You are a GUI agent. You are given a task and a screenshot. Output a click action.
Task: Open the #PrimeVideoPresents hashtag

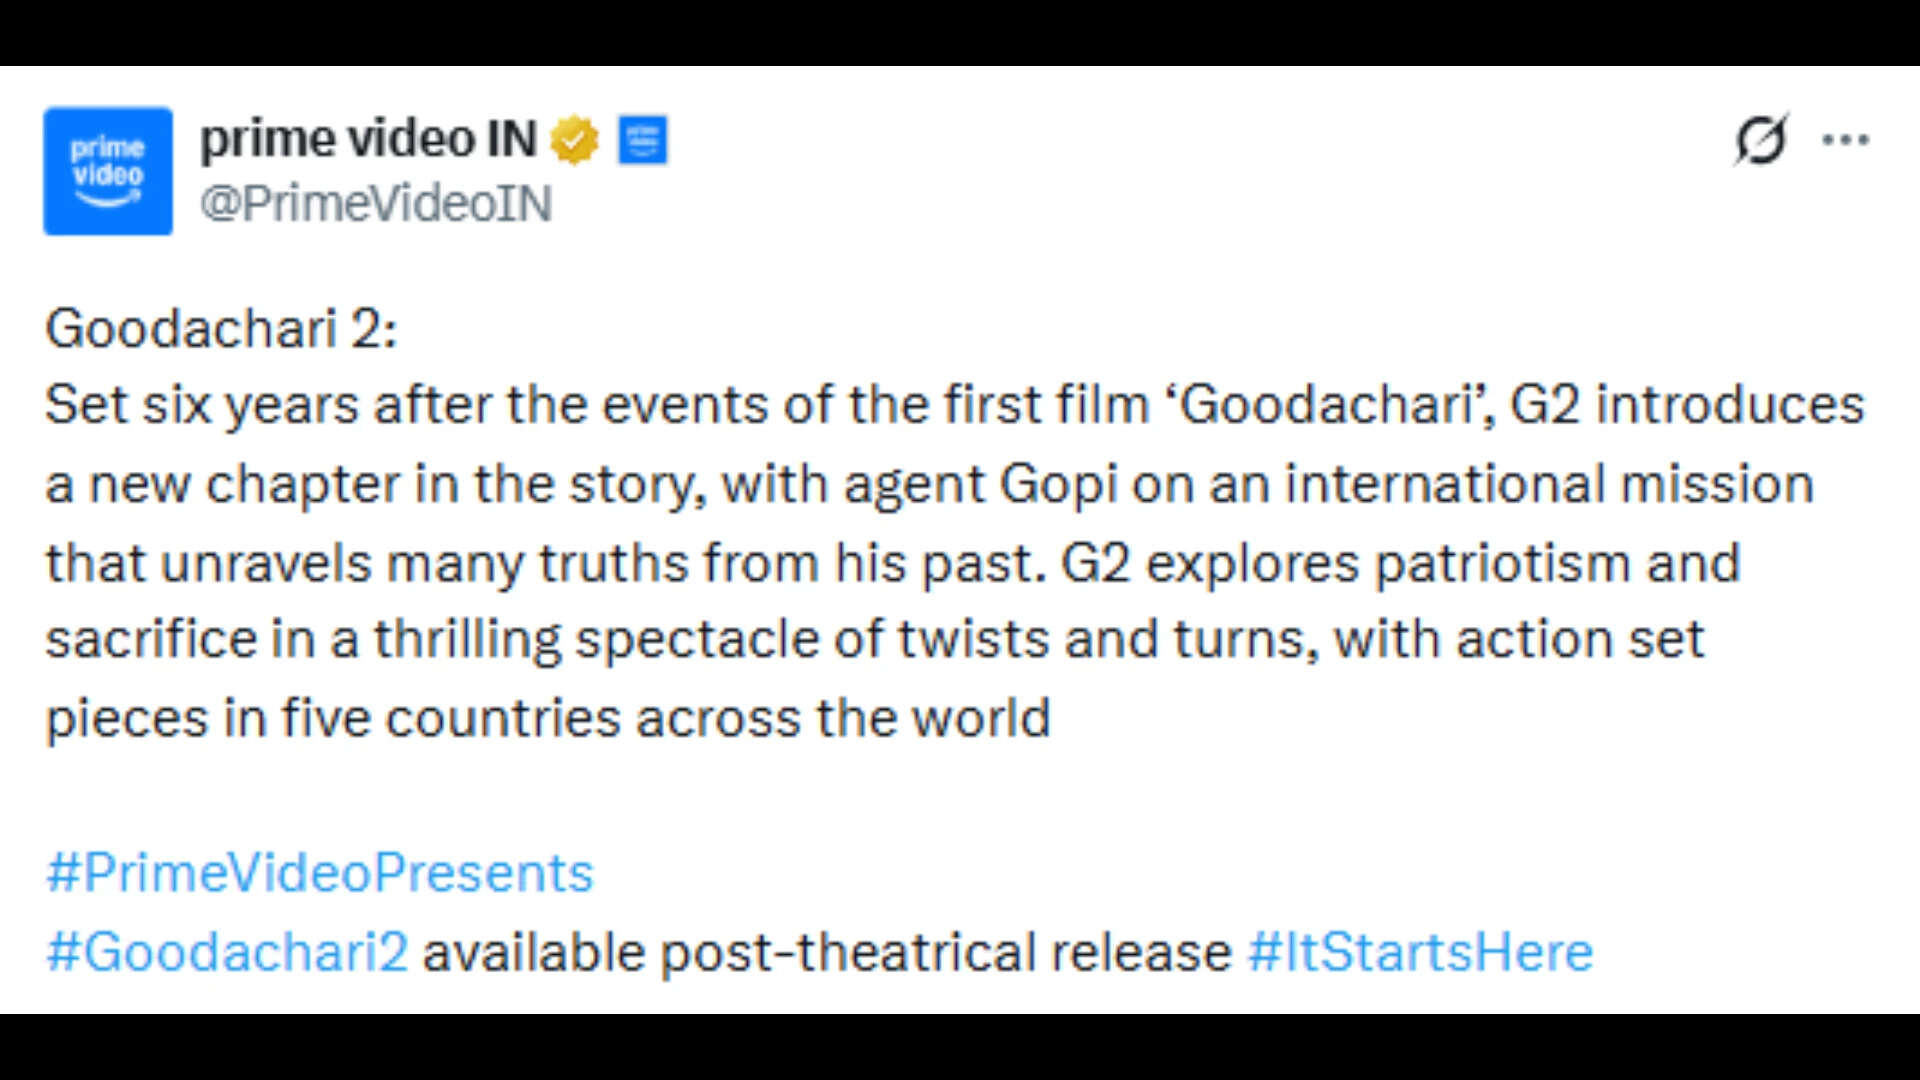point(318,872)
